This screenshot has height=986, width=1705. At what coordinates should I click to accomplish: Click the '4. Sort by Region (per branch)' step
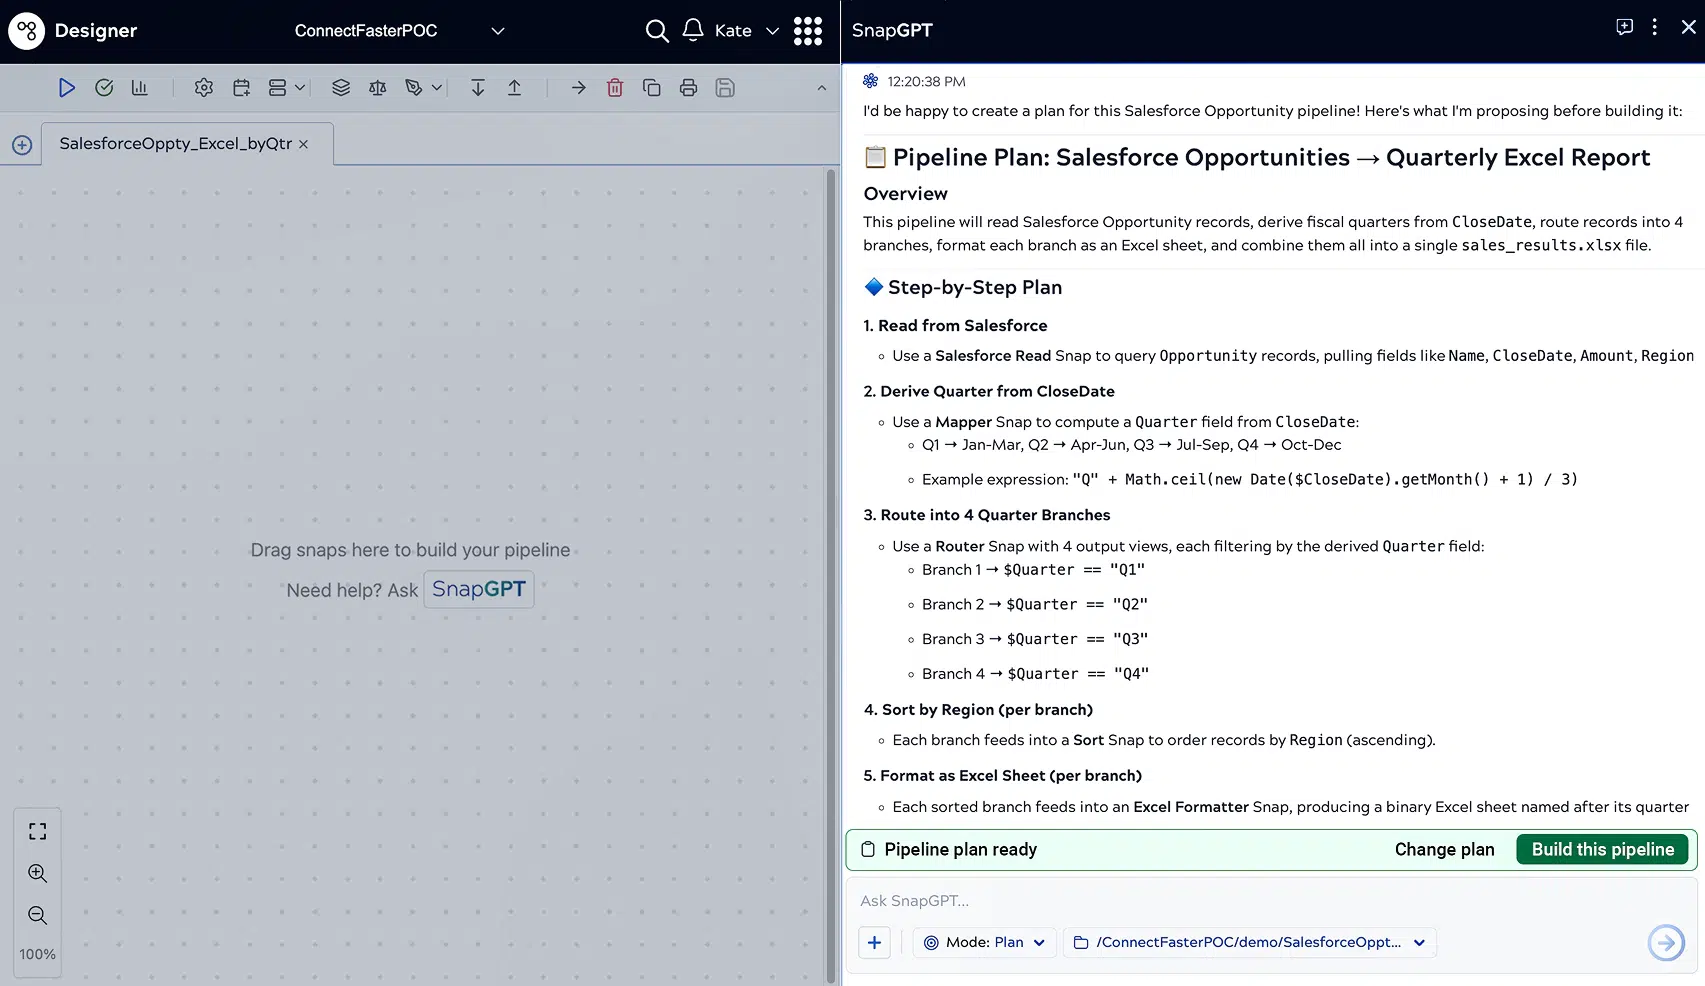click(x=978, y=710)
